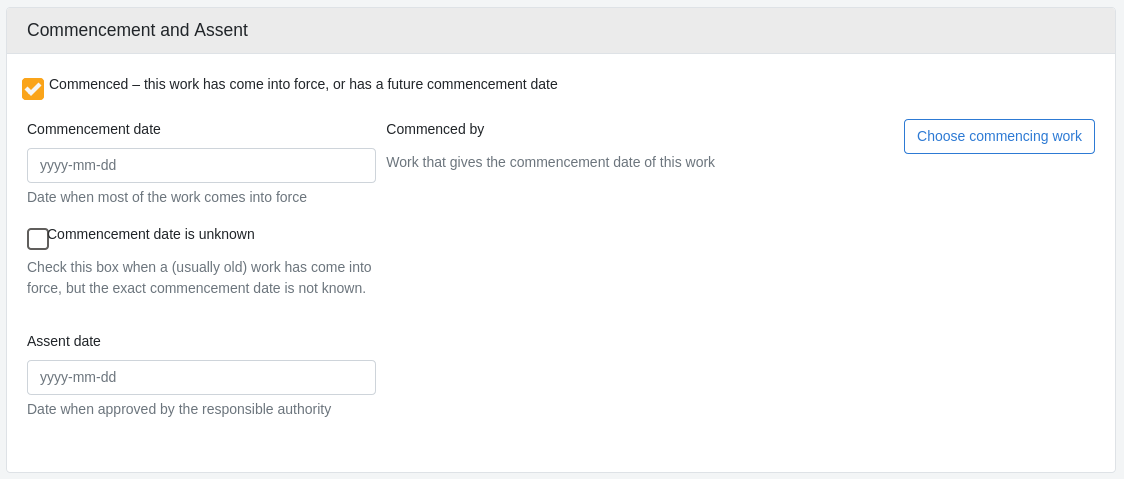Click the 'Commenced by' label
This screenshot has width=1124, height=479.
pyautogui.click(x=435, y=129)
